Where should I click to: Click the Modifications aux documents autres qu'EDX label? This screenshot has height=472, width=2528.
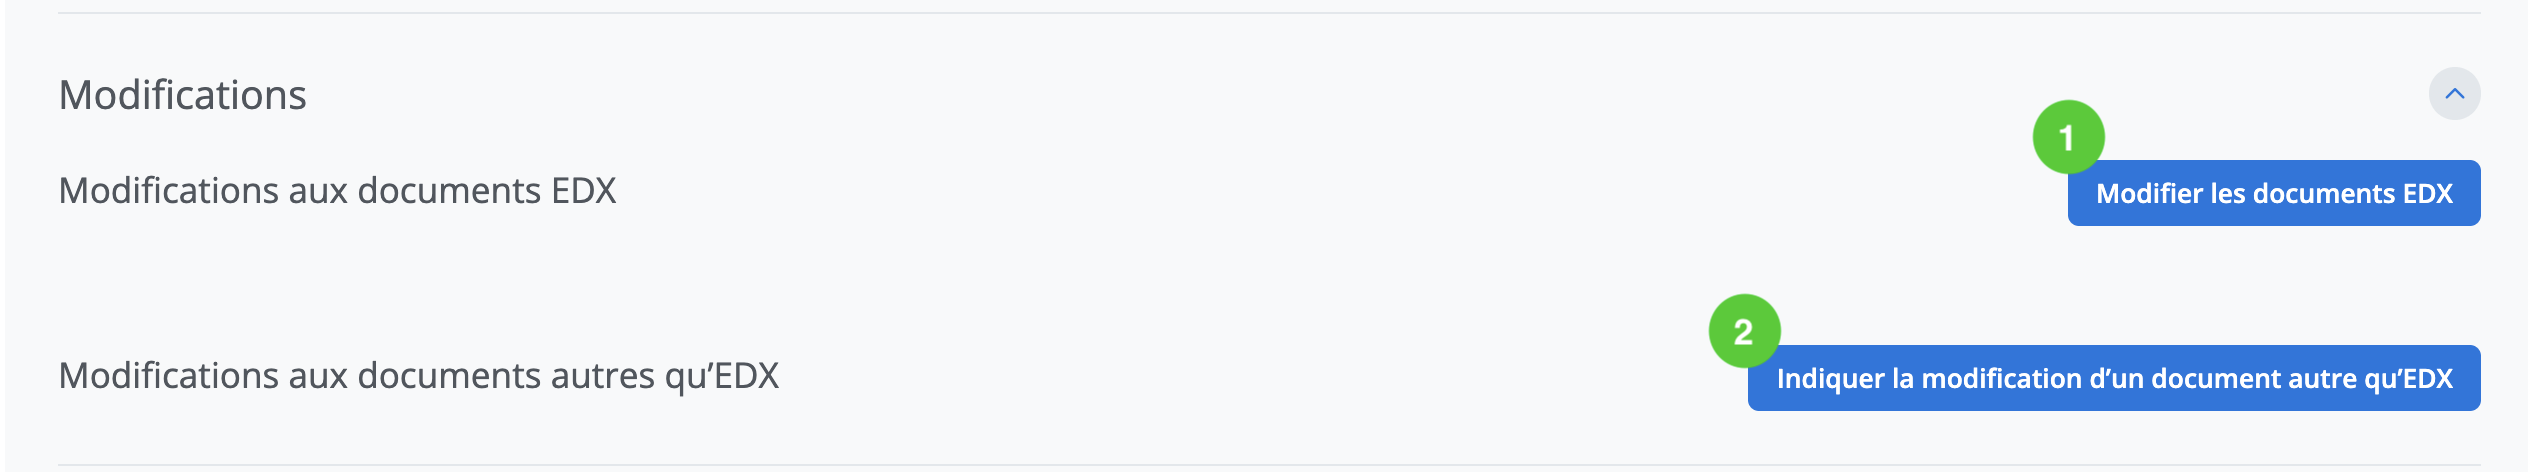pyautogui.click(x=419, y=376)
